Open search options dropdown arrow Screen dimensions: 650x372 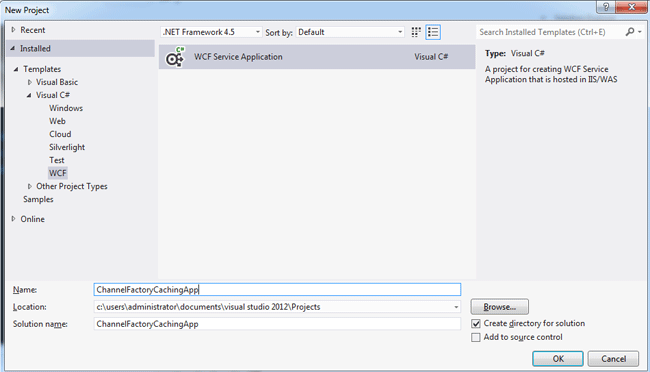(x=640, y=32)
